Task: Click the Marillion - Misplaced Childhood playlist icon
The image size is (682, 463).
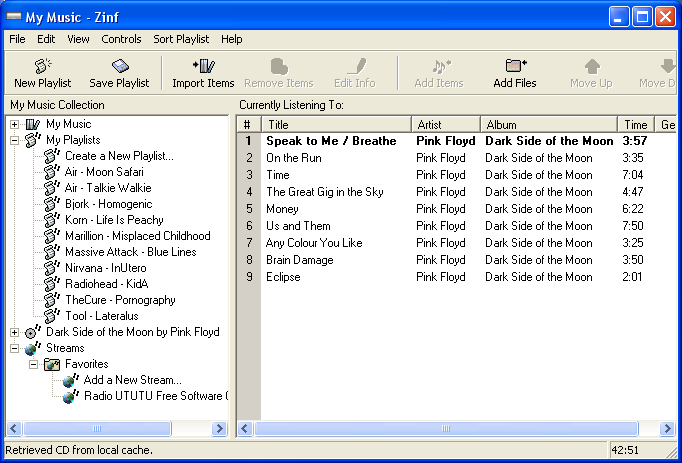Action: (x=52, y=236)
